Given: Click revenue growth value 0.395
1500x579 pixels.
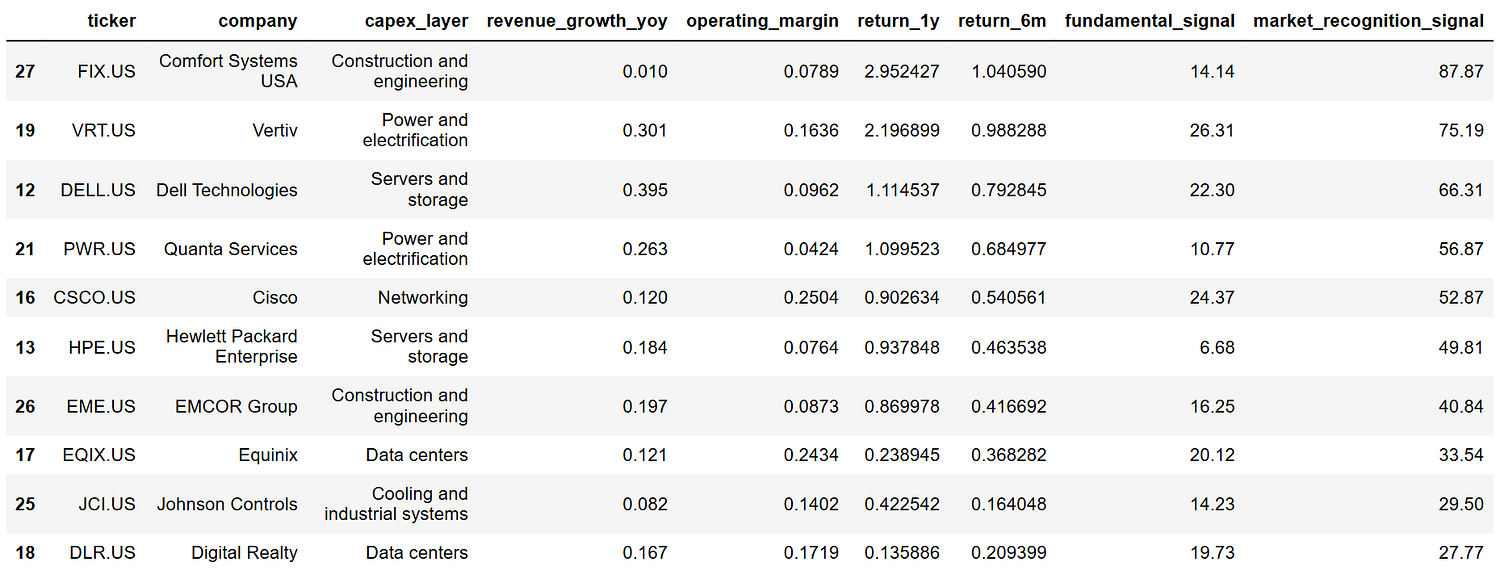Looking at the screenshot, I should pyautogui.click(x=645, y=190).
